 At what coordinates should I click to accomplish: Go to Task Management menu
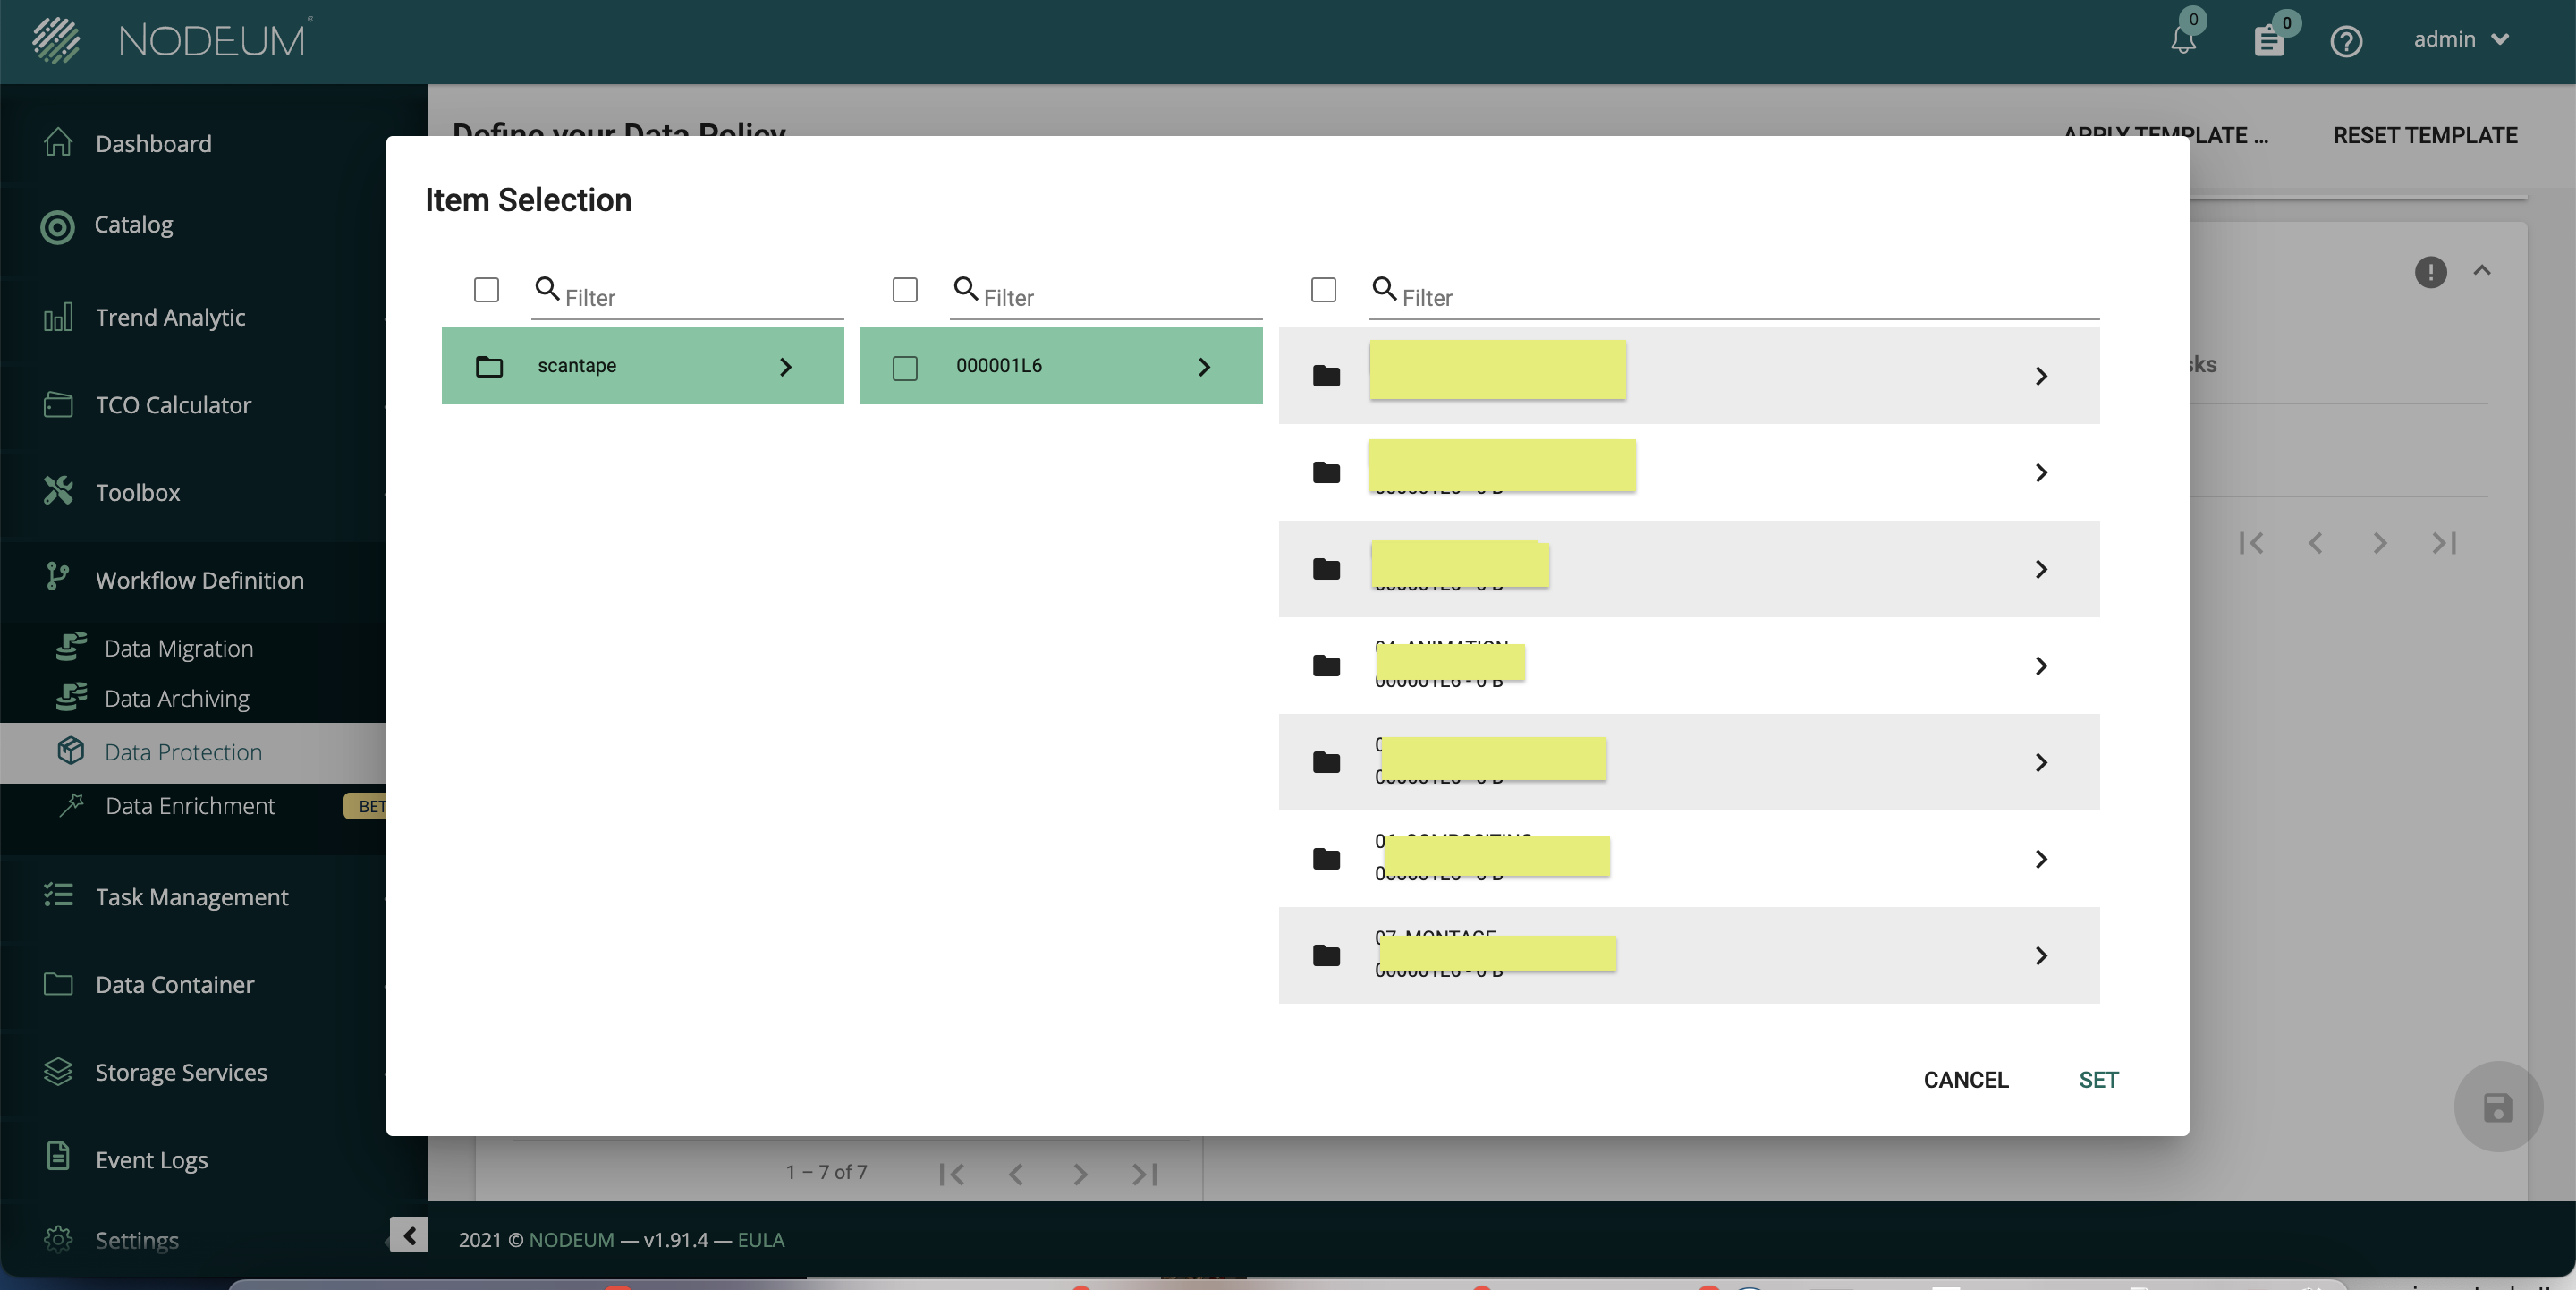[191, 896]
